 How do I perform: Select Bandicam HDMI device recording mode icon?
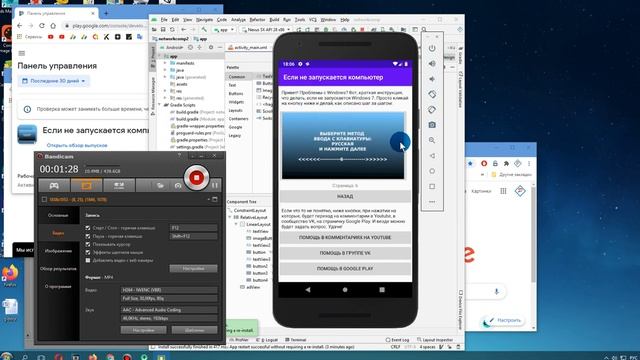point(119,185)
